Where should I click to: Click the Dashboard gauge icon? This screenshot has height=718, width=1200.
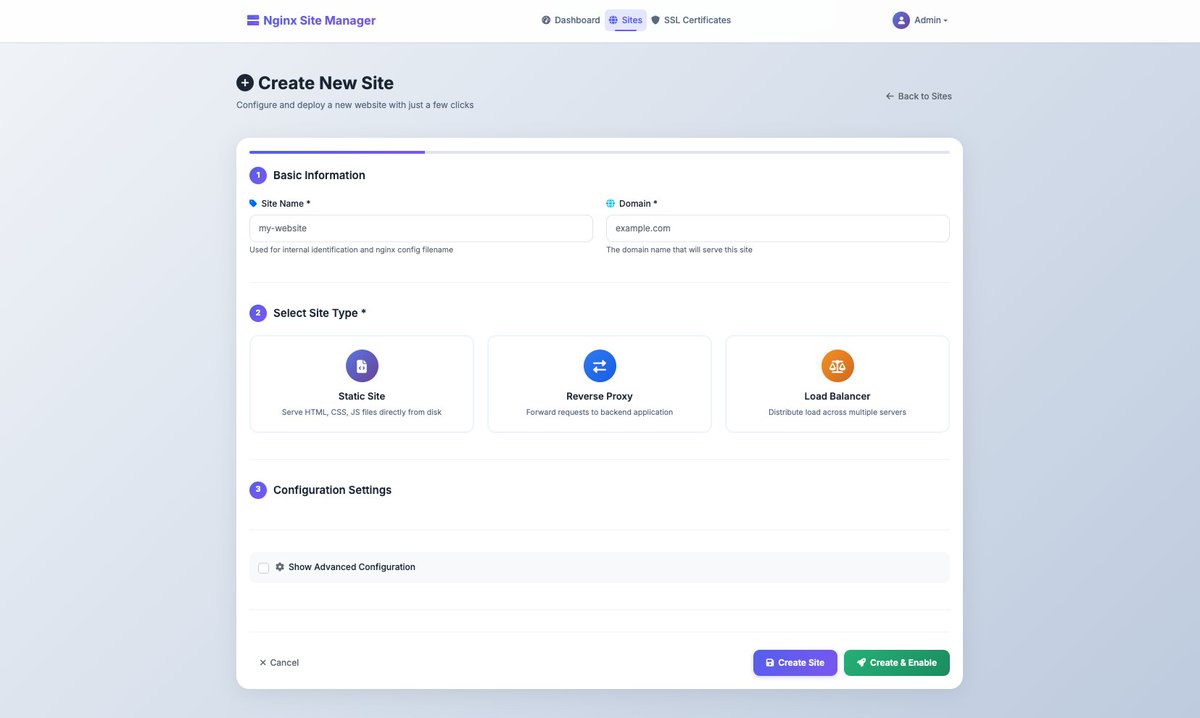(546, 20)
